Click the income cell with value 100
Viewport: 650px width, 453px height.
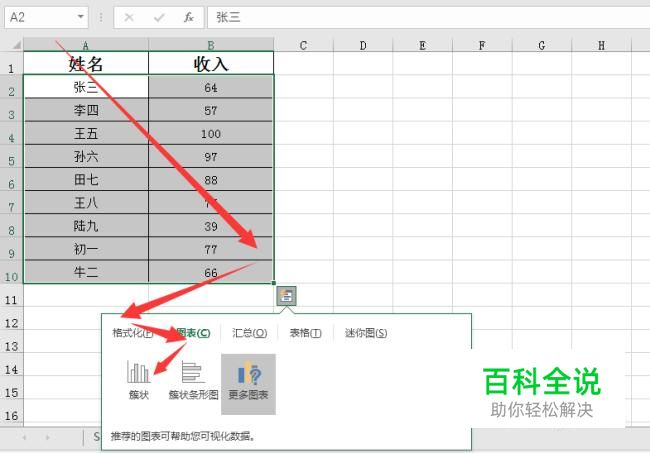pyautogui.click(x=211, y=133)
